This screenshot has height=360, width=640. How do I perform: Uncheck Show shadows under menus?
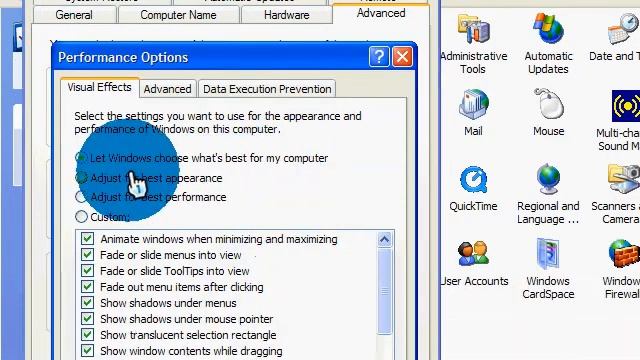point(87,303)
